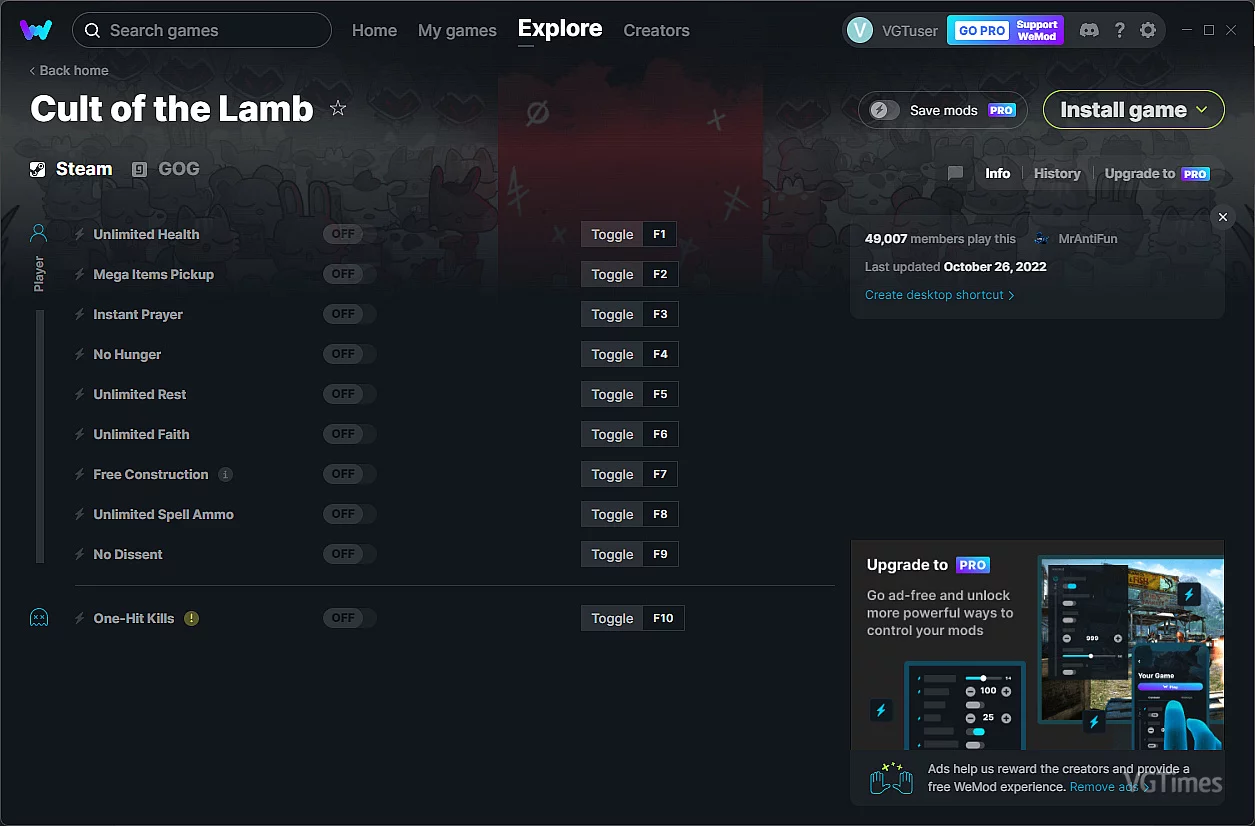Screen dimensions: 1255x826
Task: Switch on Unlimited Rest
Action: (349, 394)
